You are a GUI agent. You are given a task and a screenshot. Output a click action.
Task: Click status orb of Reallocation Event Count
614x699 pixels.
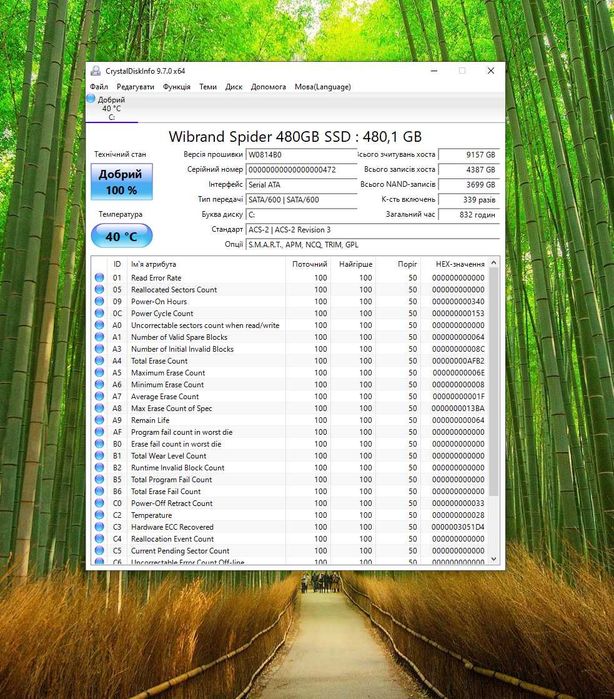[x=99, y=539]
